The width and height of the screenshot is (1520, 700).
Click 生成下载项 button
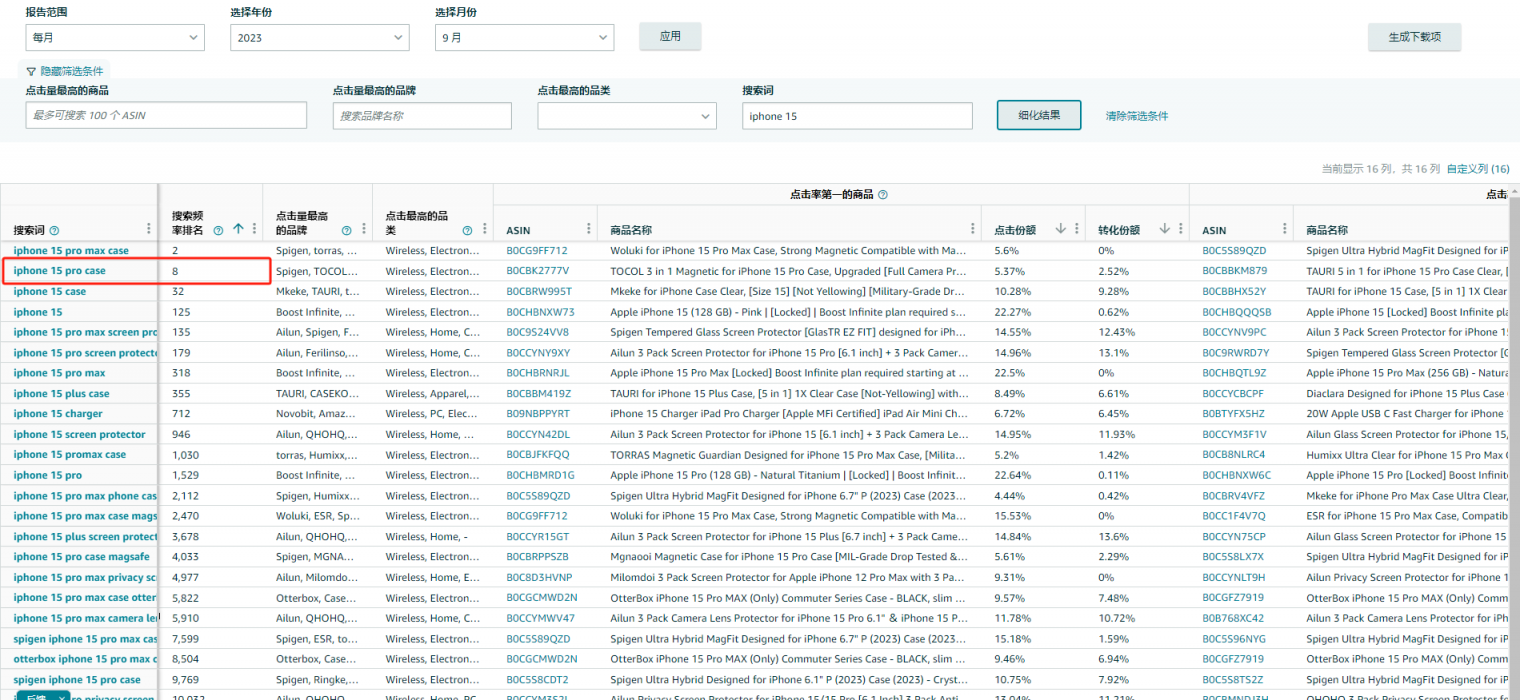point(1414,37)
